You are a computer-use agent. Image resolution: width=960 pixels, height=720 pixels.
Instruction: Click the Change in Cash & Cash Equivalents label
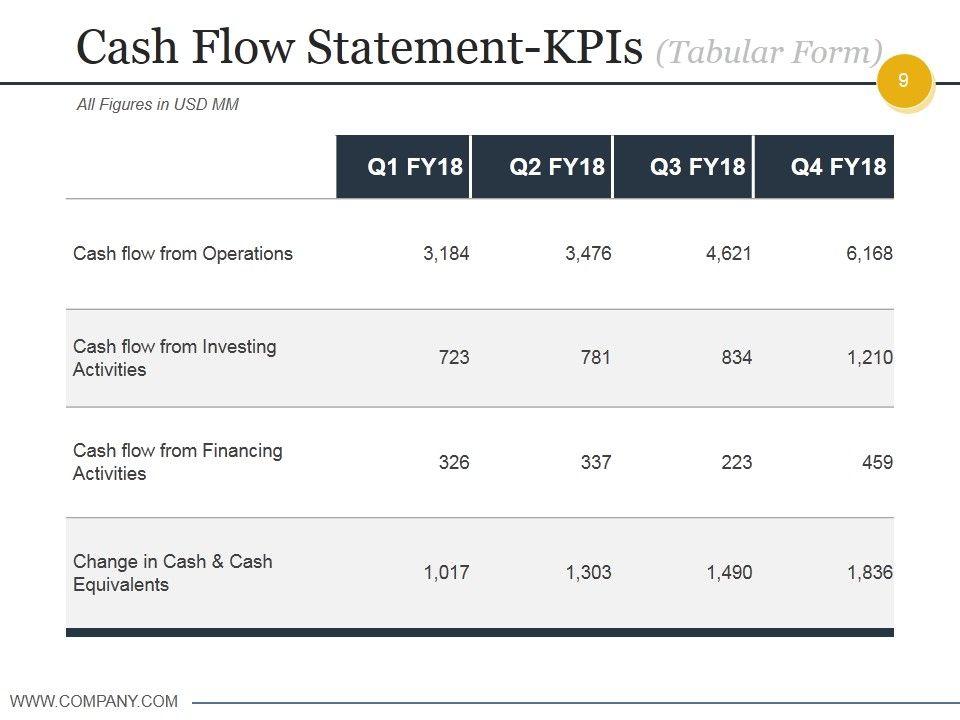(x=172, y=573)
